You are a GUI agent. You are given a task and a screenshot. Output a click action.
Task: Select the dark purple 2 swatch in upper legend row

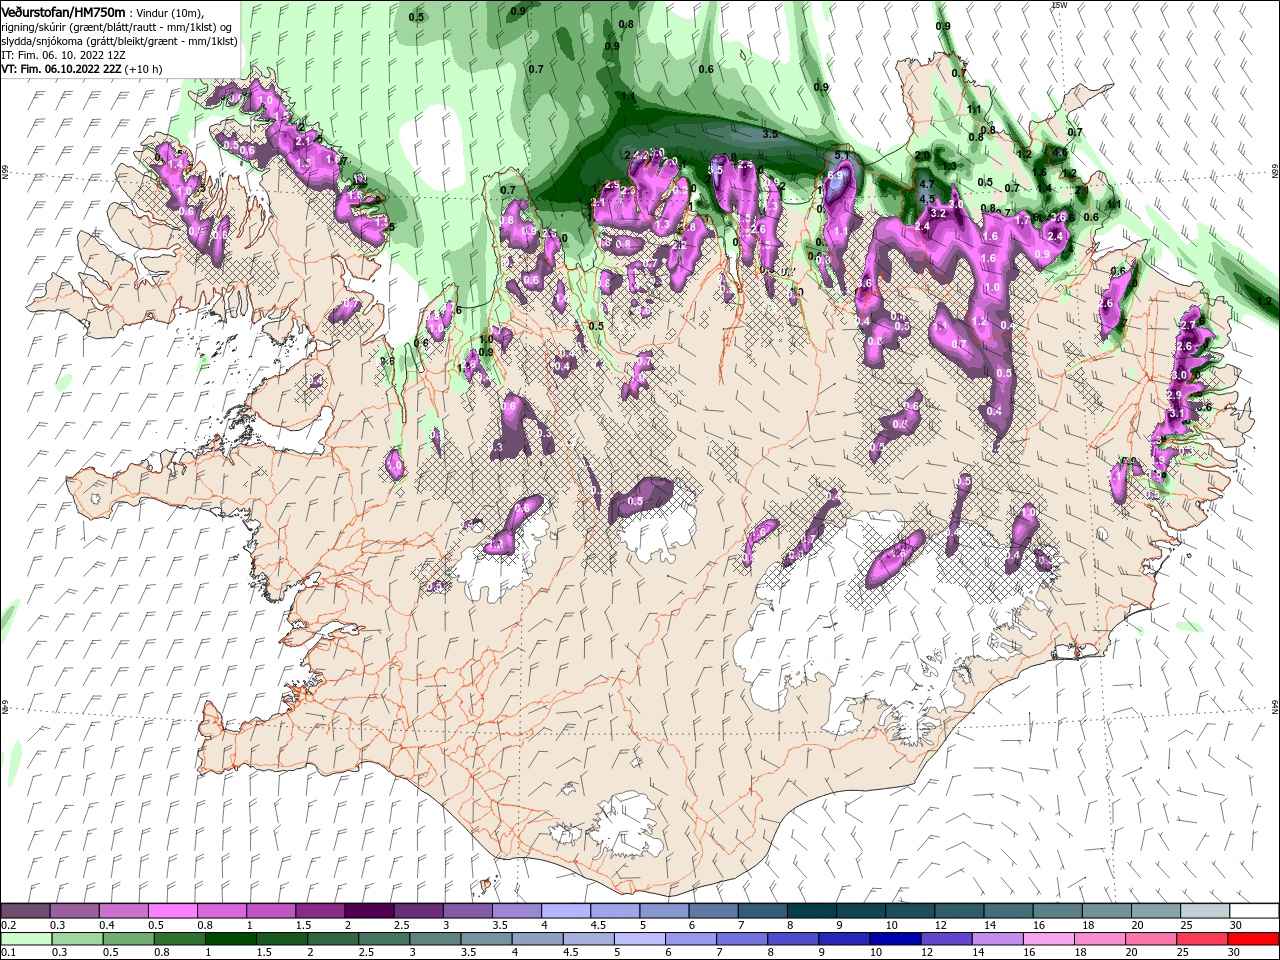point(368,911)
